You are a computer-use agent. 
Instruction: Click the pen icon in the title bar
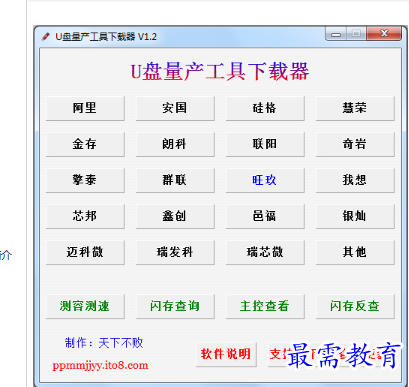pyautogui.click(x=46, y=36)
